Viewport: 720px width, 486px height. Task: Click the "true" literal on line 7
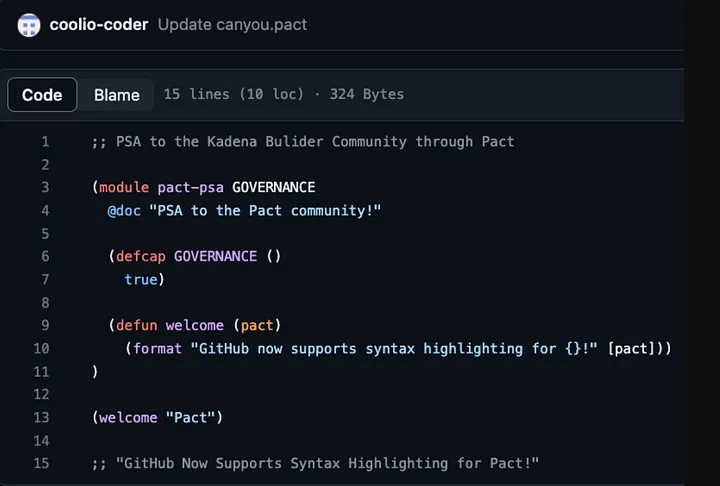pyautogui.click(x=141, y=279)
